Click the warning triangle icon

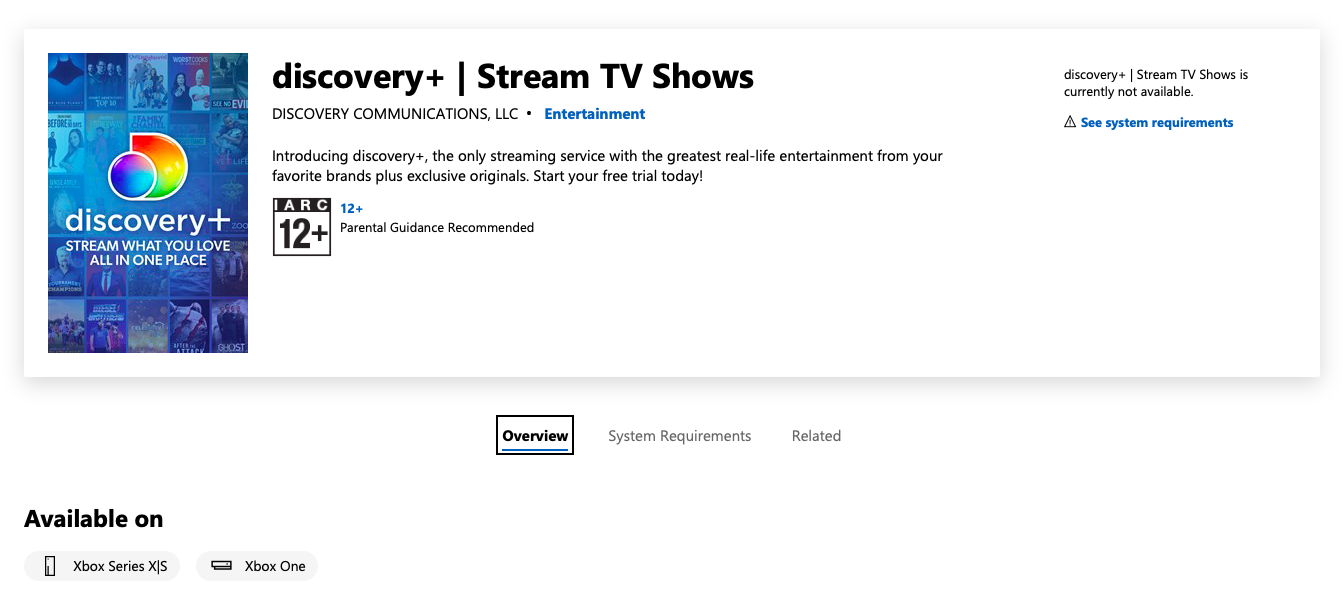point(1070,122)
